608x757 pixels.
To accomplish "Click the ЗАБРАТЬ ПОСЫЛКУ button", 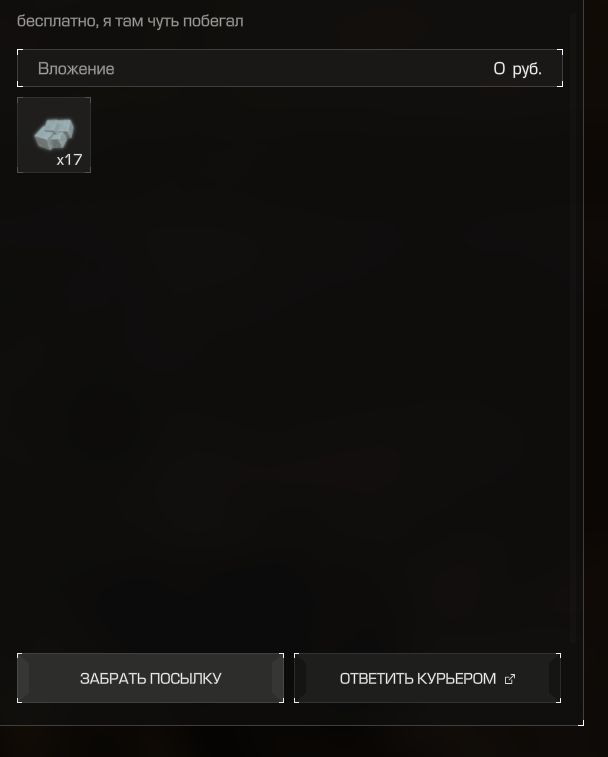I will 150,678.
